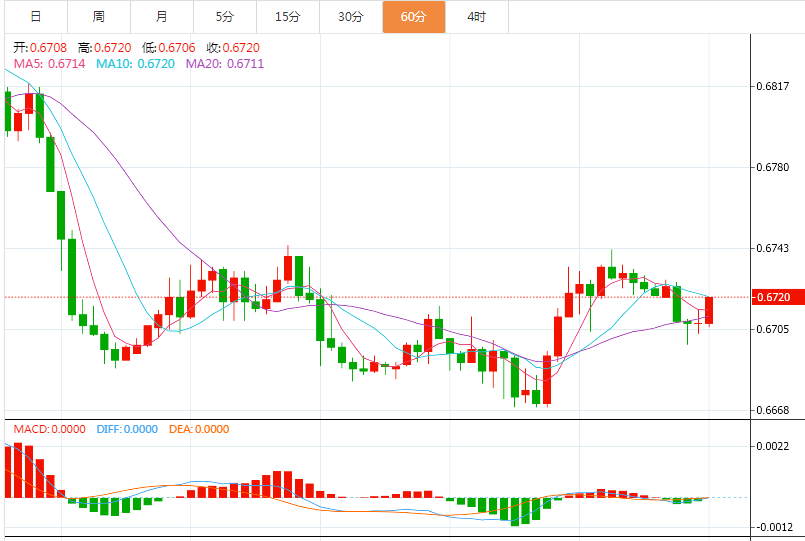This screenshot has height=541, width=805.
Task: Click the DEA value label
Action: 199,429
